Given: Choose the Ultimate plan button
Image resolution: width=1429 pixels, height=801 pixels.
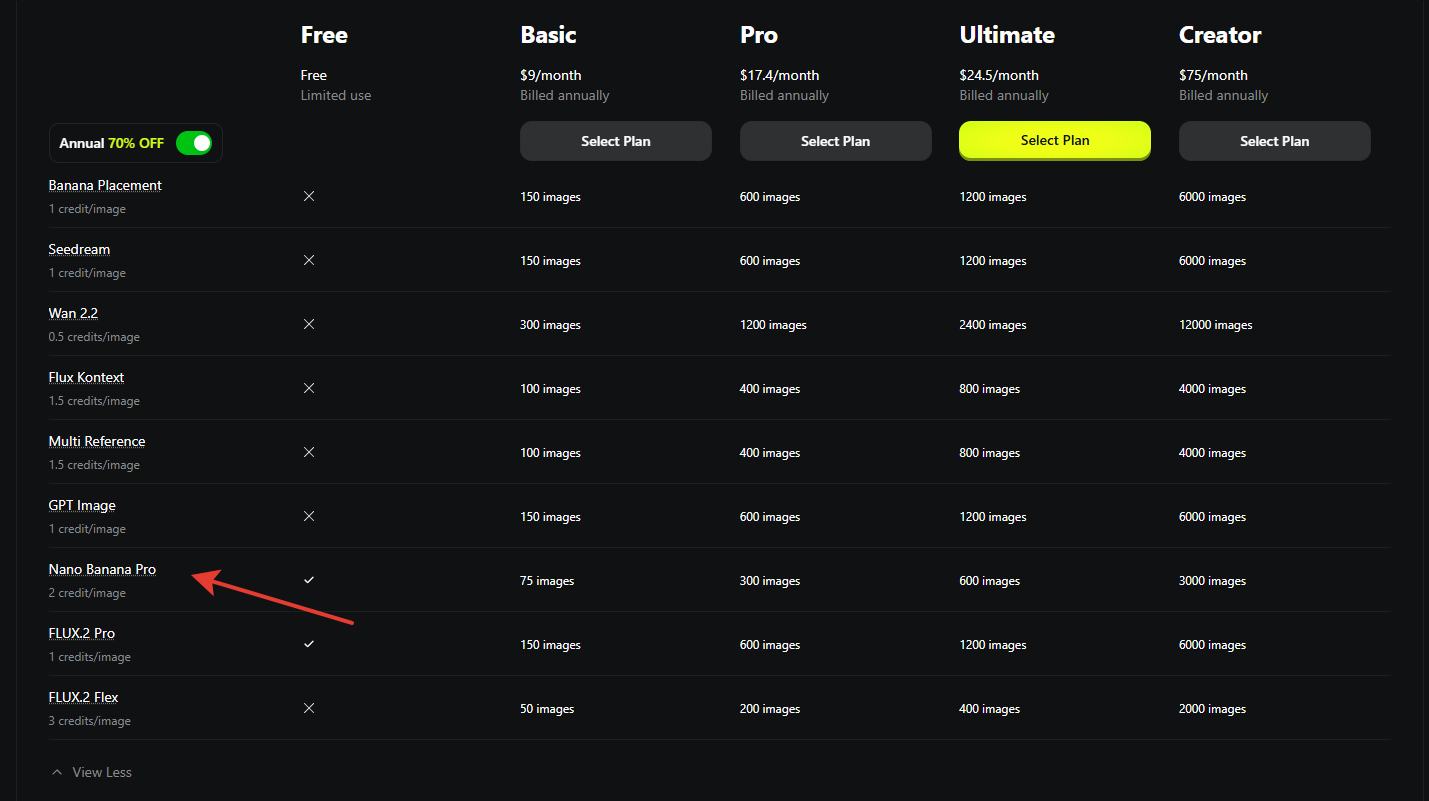Looking at the screenshot, I should (1054, 140).
